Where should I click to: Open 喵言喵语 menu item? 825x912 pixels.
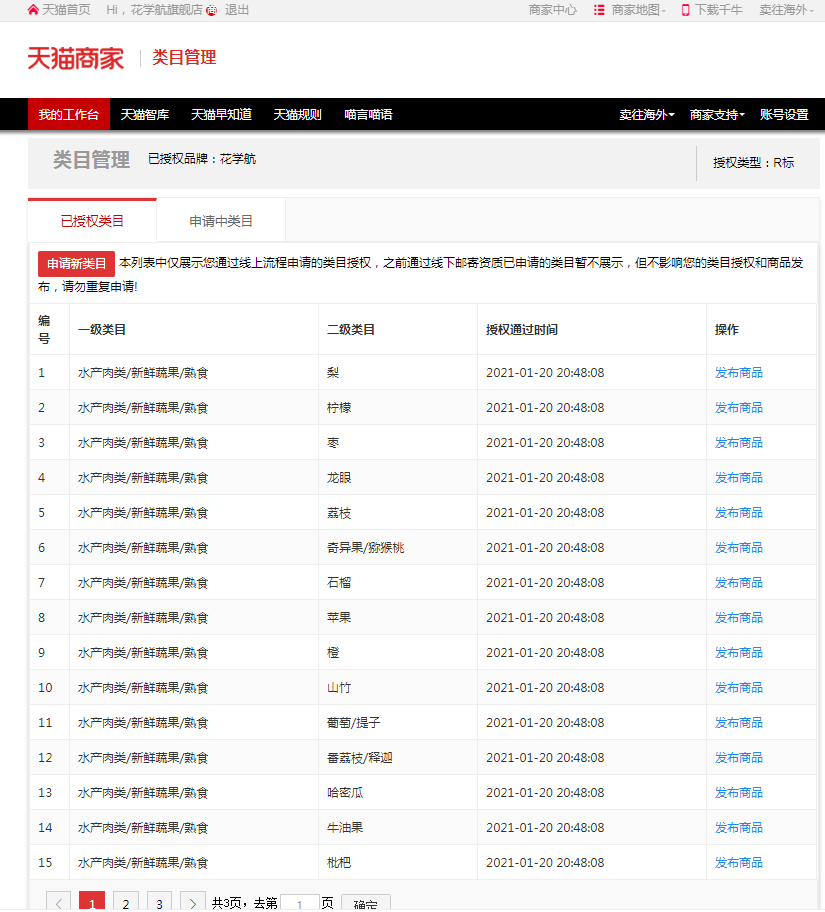click(368, 115)
